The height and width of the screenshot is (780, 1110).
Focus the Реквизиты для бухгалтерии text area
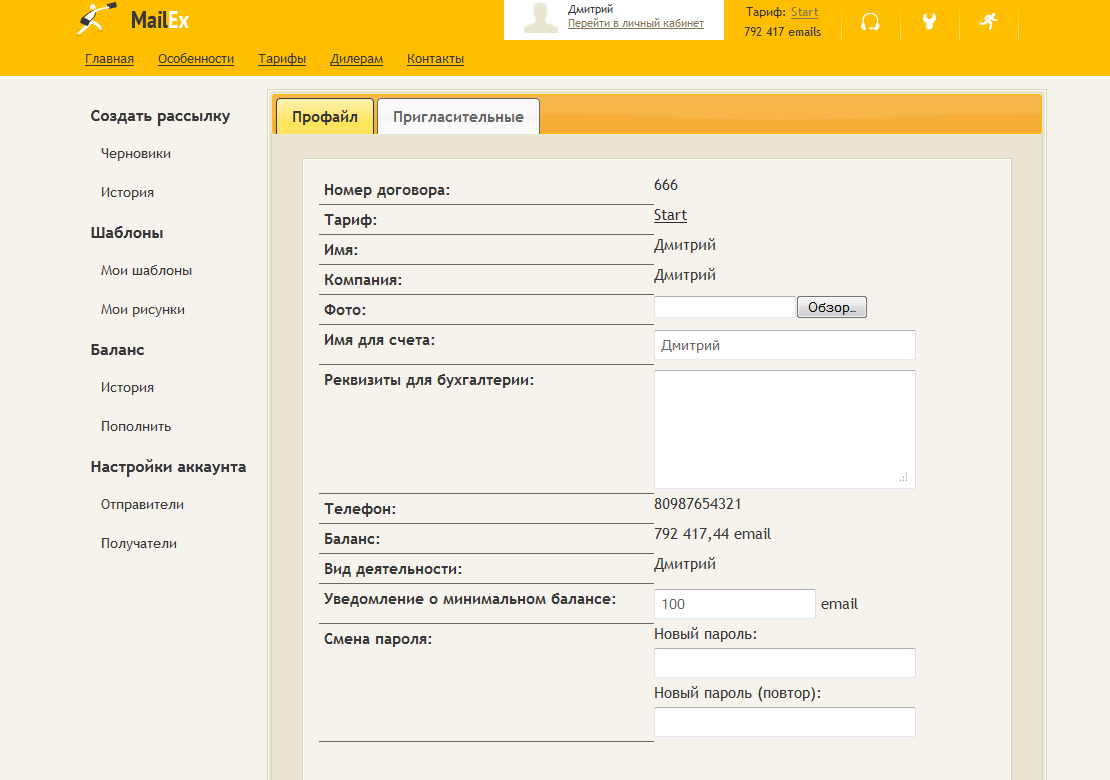784,429
